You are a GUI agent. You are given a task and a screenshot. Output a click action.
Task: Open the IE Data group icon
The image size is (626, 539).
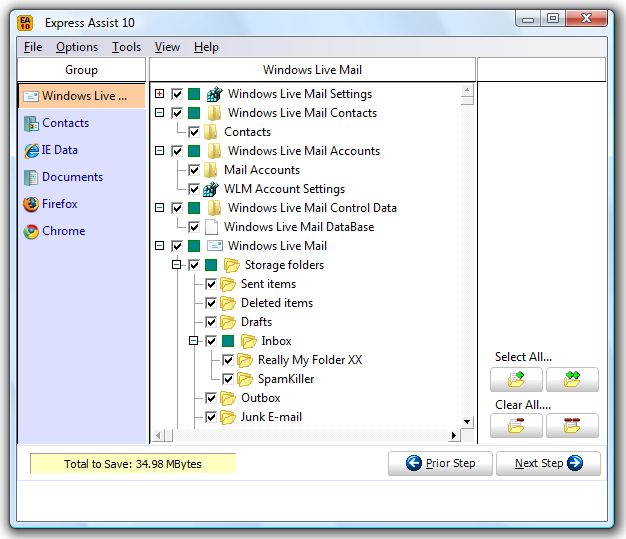tap(32, 150)
